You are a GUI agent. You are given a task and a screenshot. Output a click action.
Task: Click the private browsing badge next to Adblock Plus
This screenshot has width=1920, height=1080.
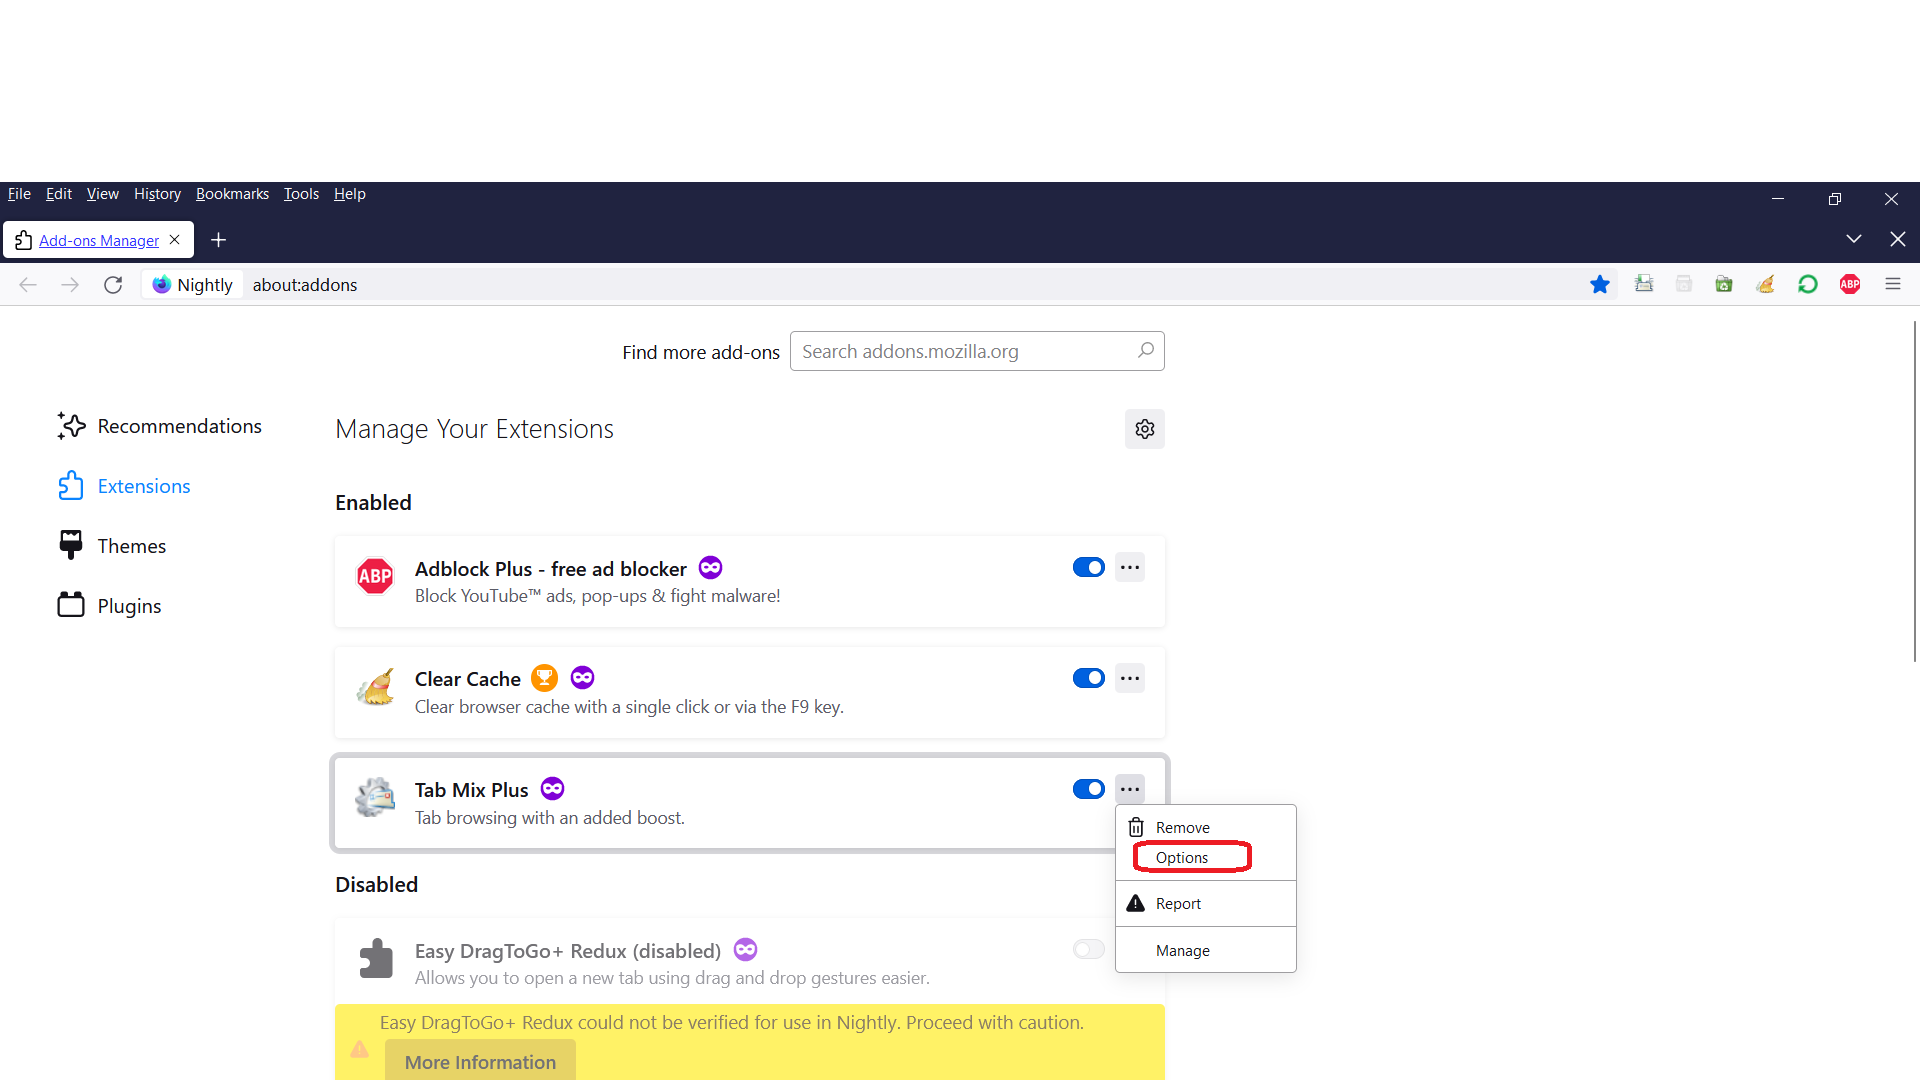(710, 568)
